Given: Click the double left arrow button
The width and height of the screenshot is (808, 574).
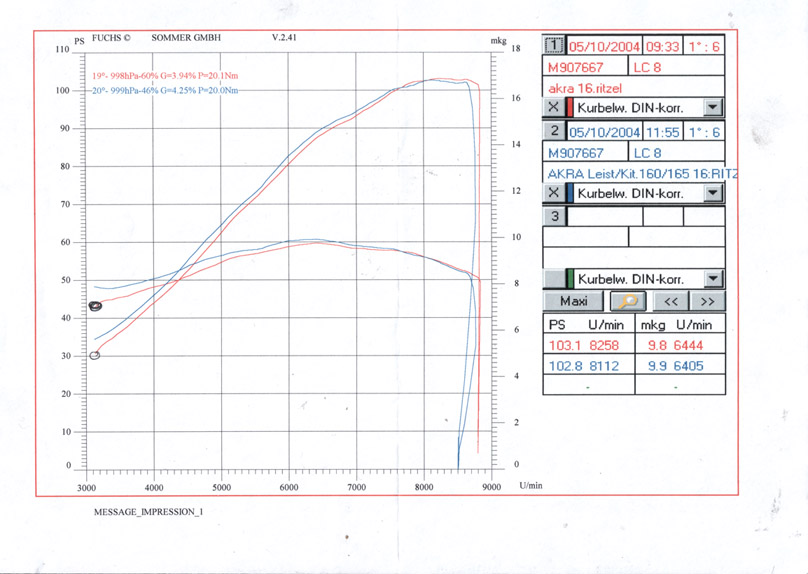Looking at the screenshot, I should coord(672,301).
